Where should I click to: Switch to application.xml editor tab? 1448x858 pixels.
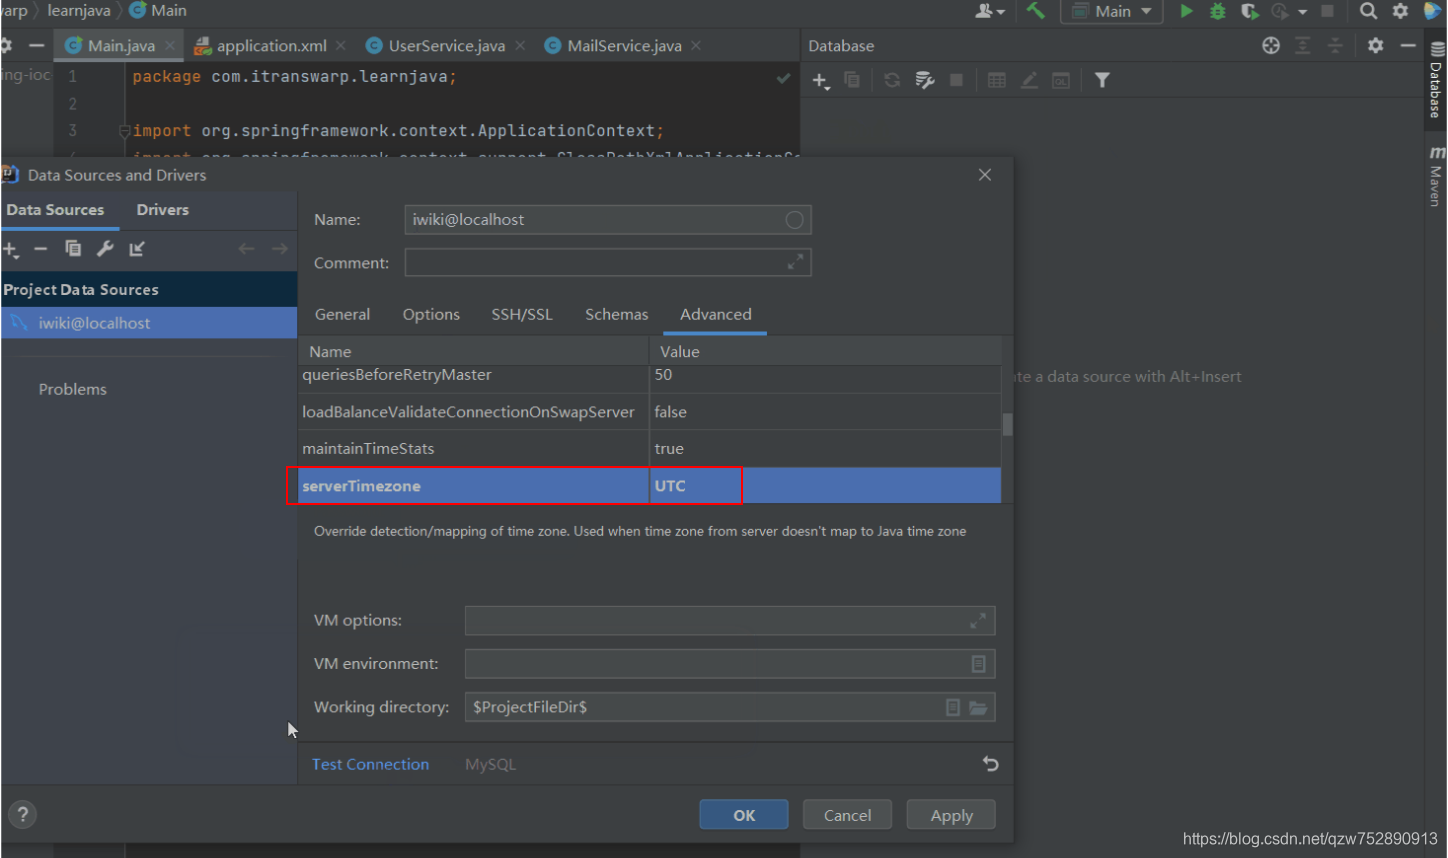pyautogui.click(x=270, y=46)
